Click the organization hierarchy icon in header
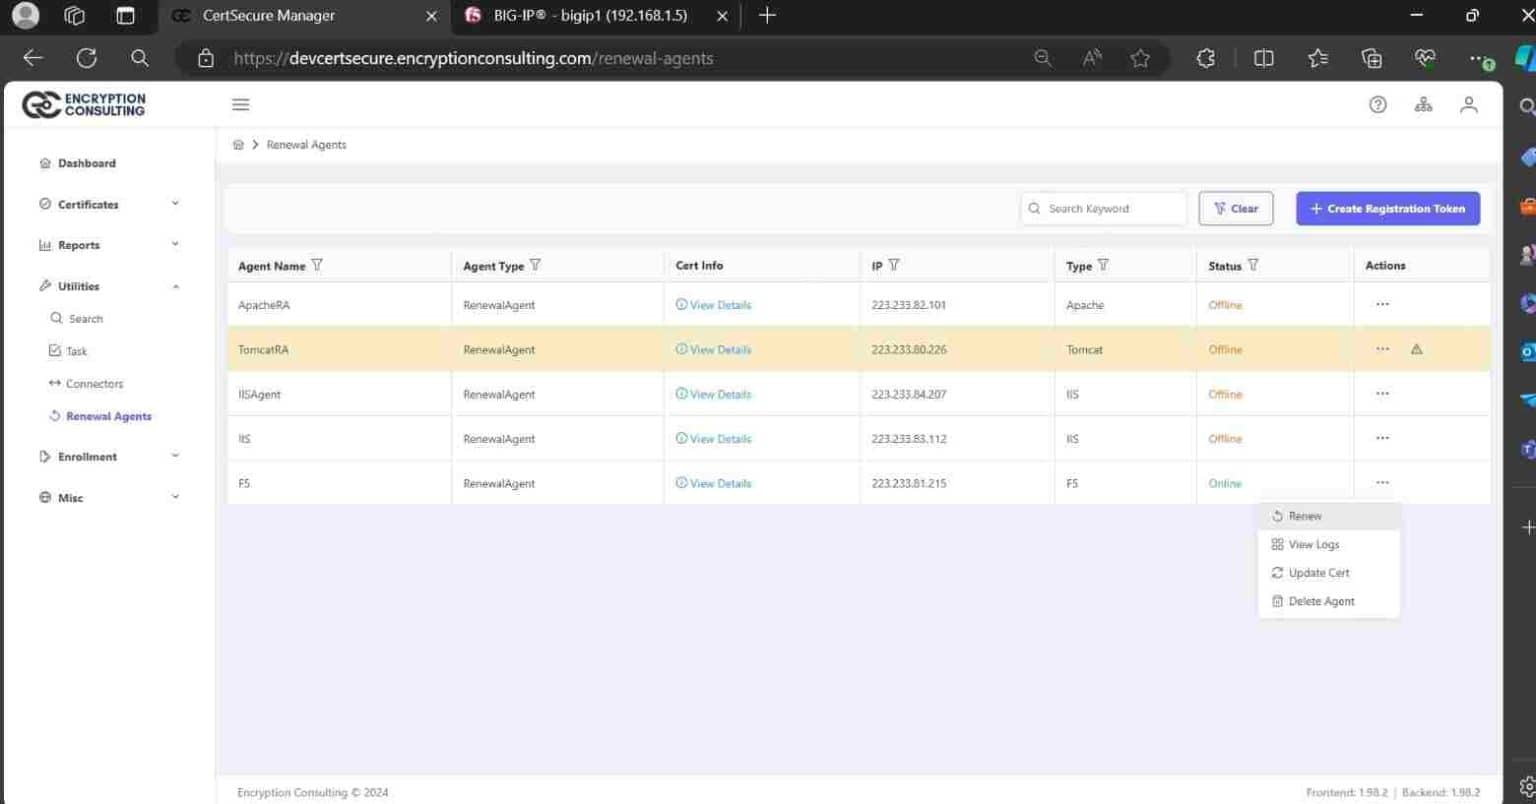 (x=1423, y=104)
